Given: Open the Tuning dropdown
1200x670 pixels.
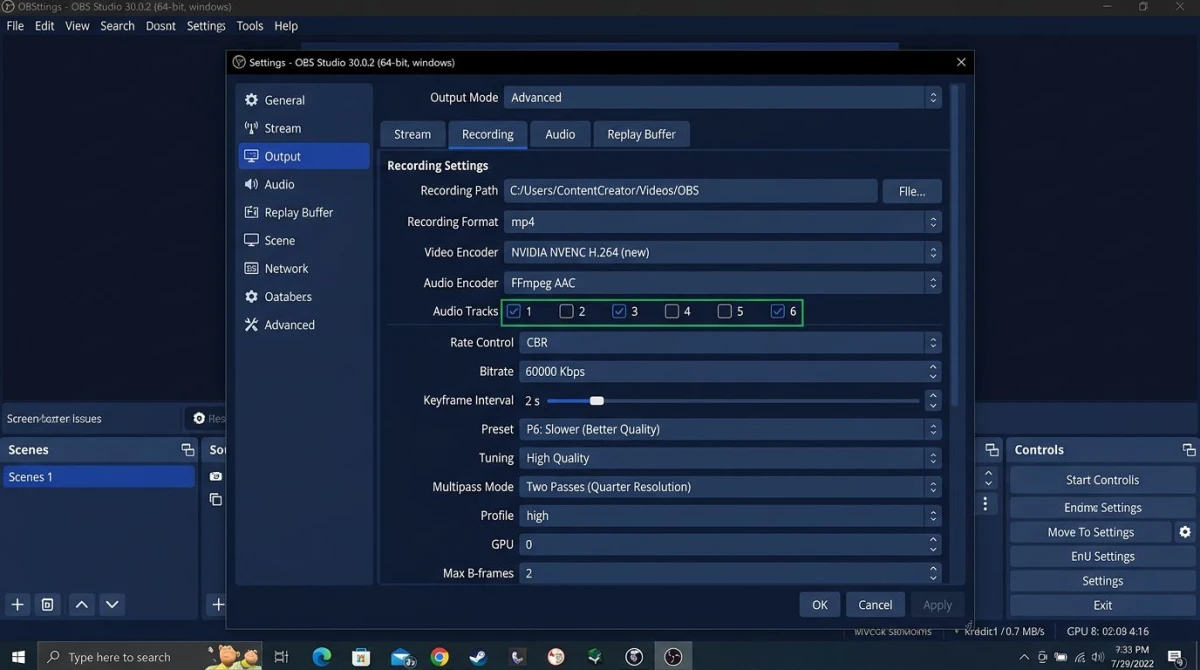Looking at the screenshot, I should point(730,458).
